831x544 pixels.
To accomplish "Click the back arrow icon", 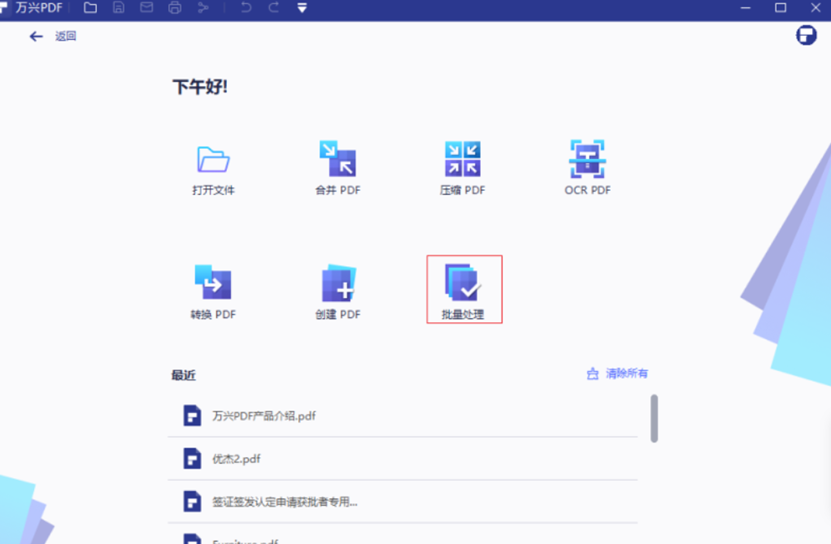I will click(36, 36).
